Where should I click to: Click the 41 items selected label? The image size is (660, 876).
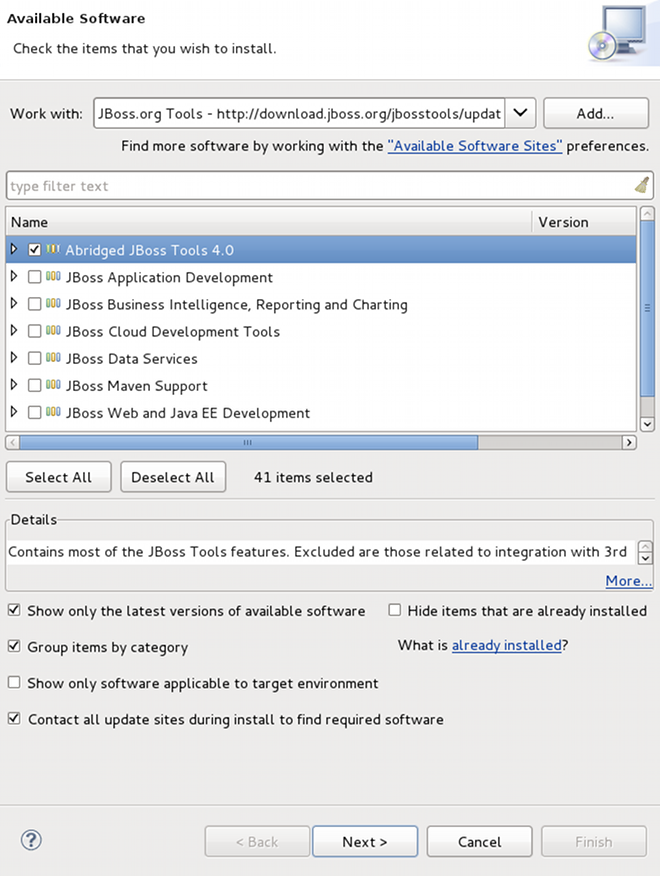tap(313, 477)
